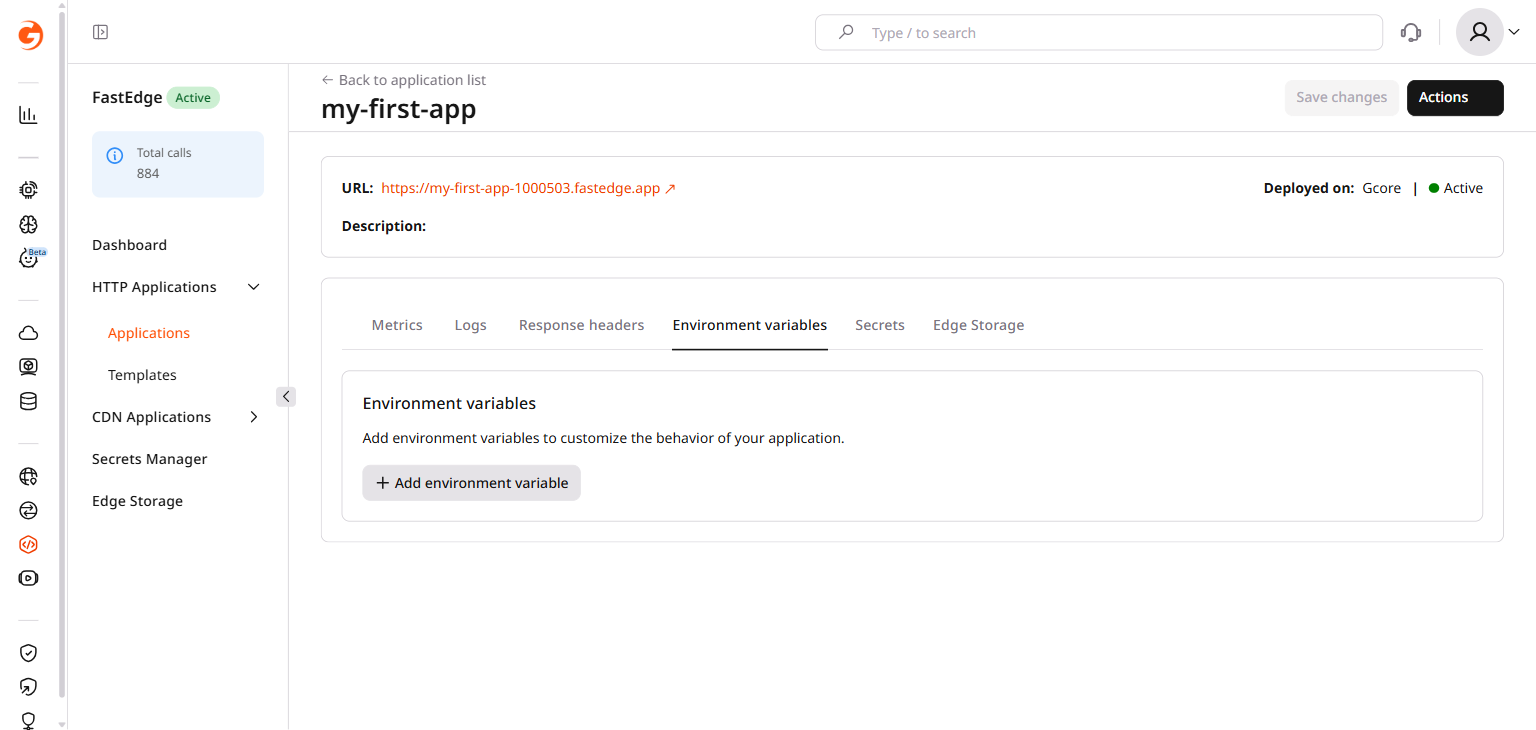This screenshot has width=1536, height=730.
Task: Click the orange Gcore logo
Action: tap(30, 35)
